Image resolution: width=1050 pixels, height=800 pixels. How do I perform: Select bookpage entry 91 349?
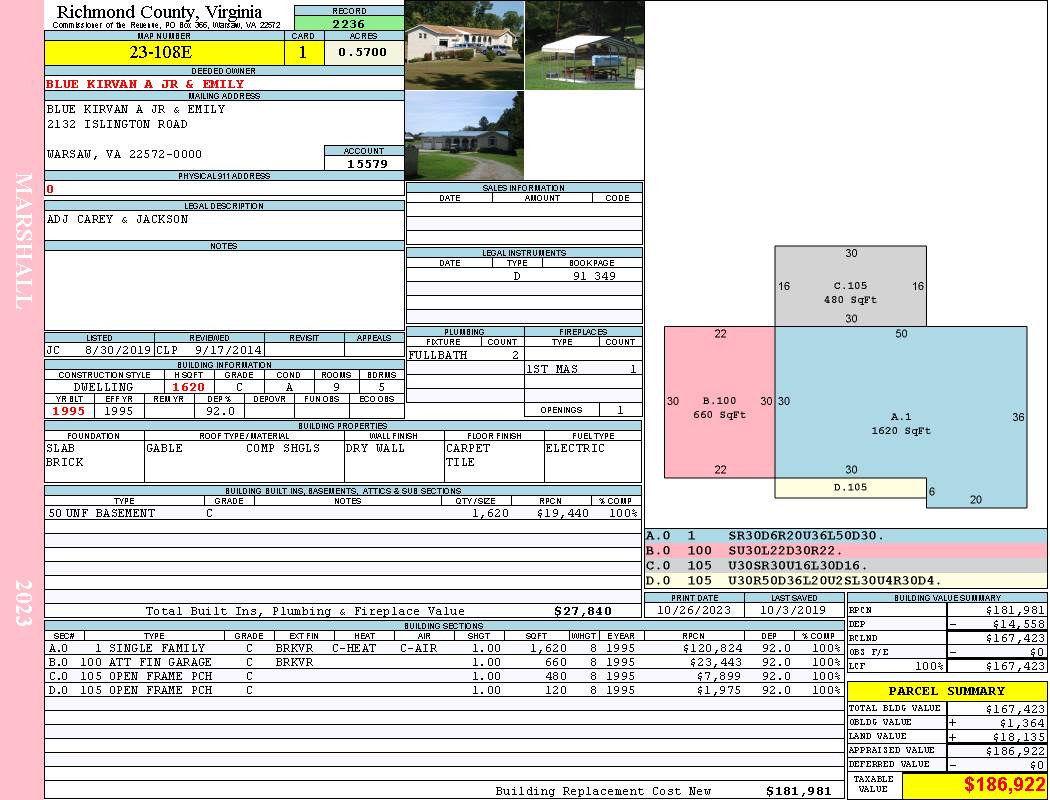tap(594, 276)
